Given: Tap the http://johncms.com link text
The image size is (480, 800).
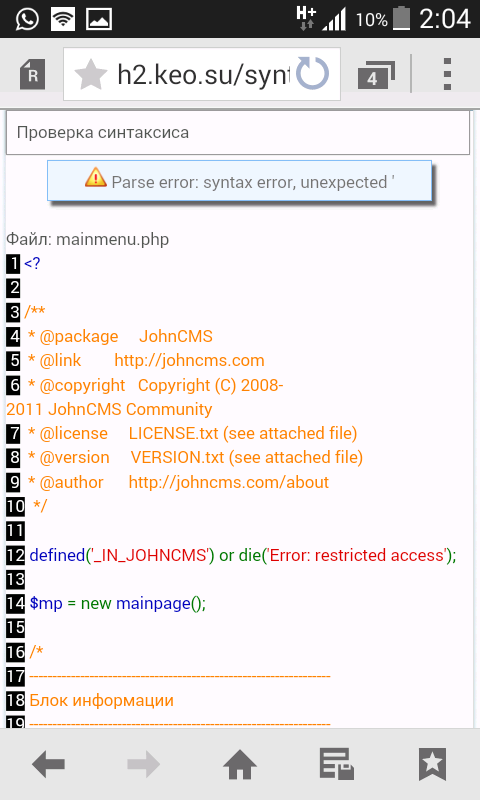Looking at the screenshot, I should pyautogui.click(x=189, y=360).
